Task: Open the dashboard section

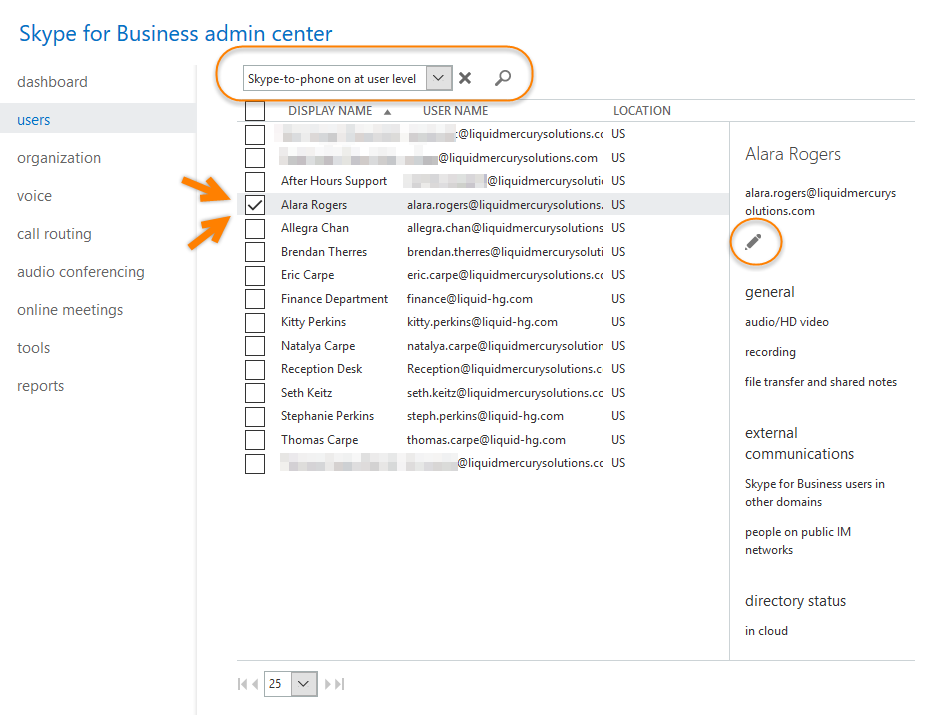Action: (x=52, y=82)
